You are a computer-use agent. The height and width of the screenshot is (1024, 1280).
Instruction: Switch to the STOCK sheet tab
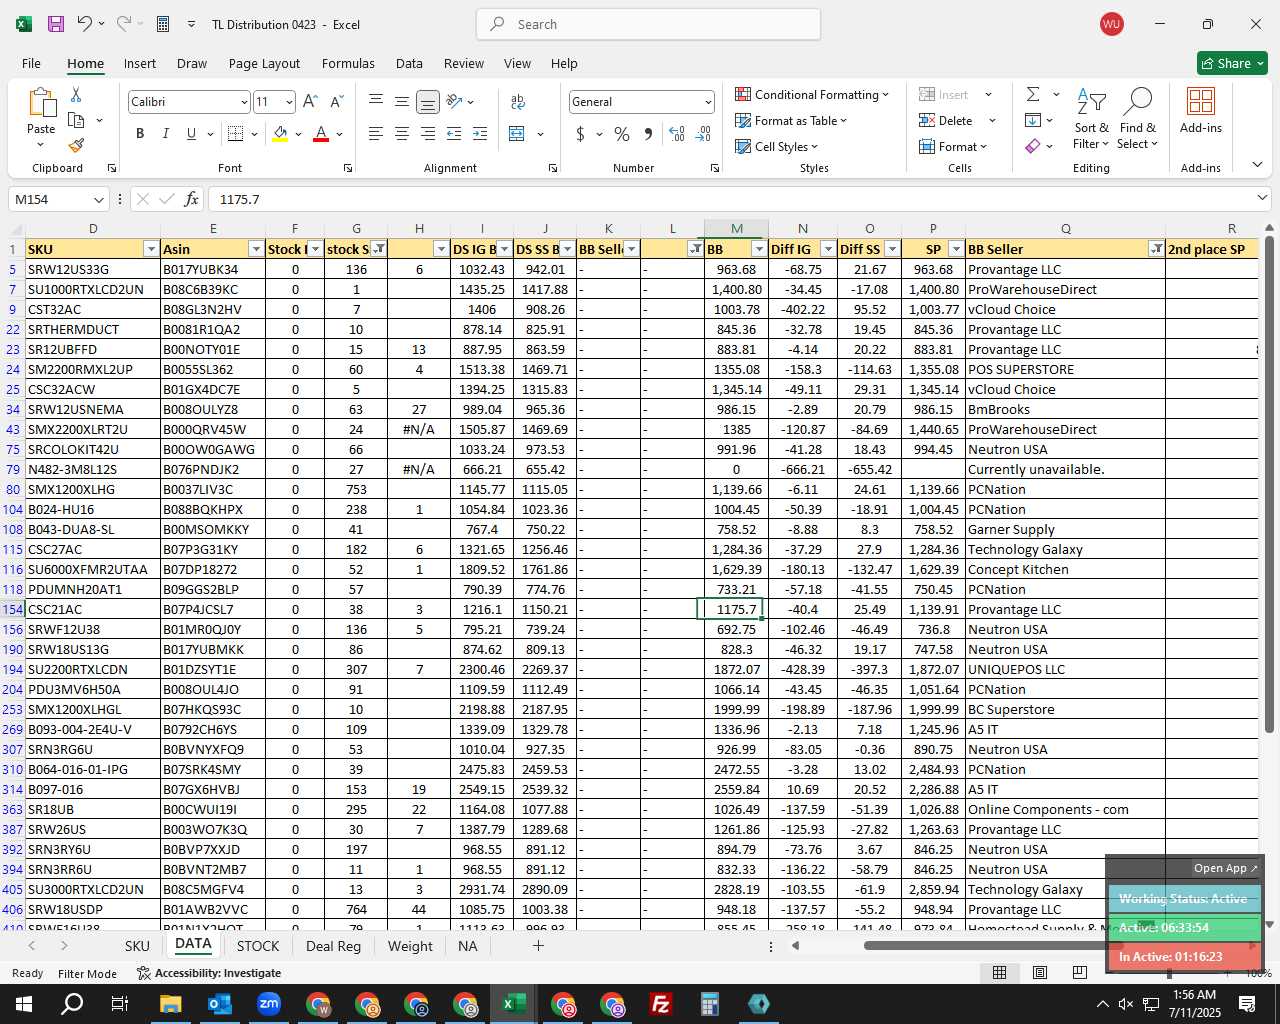point(258,946)
